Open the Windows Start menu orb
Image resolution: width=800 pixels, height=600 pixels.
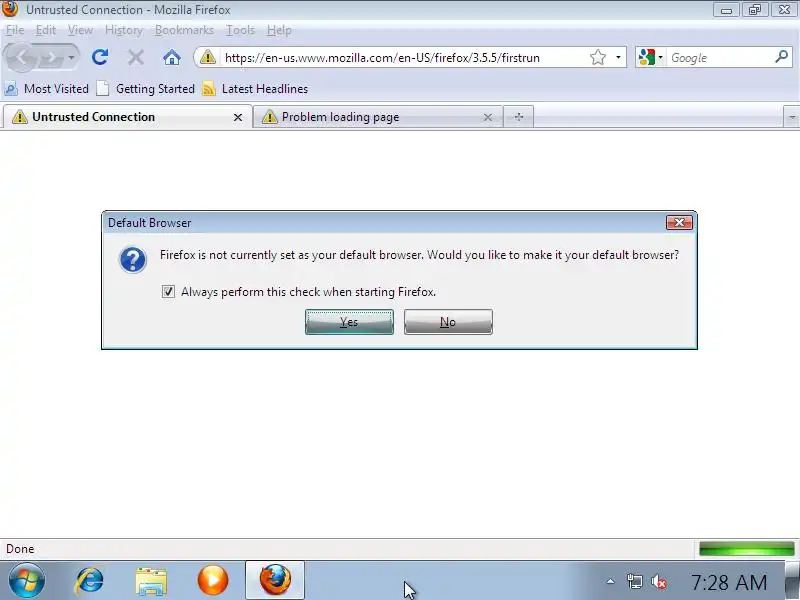point(27,581)
